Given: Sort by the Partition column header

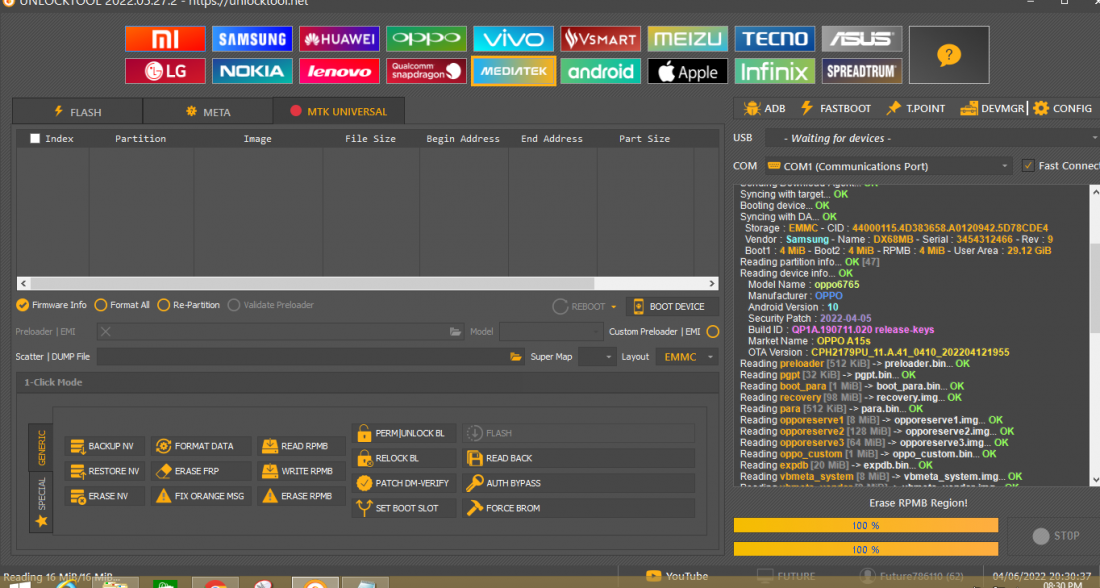Looking at the screenshot, I should coord(141,138).
